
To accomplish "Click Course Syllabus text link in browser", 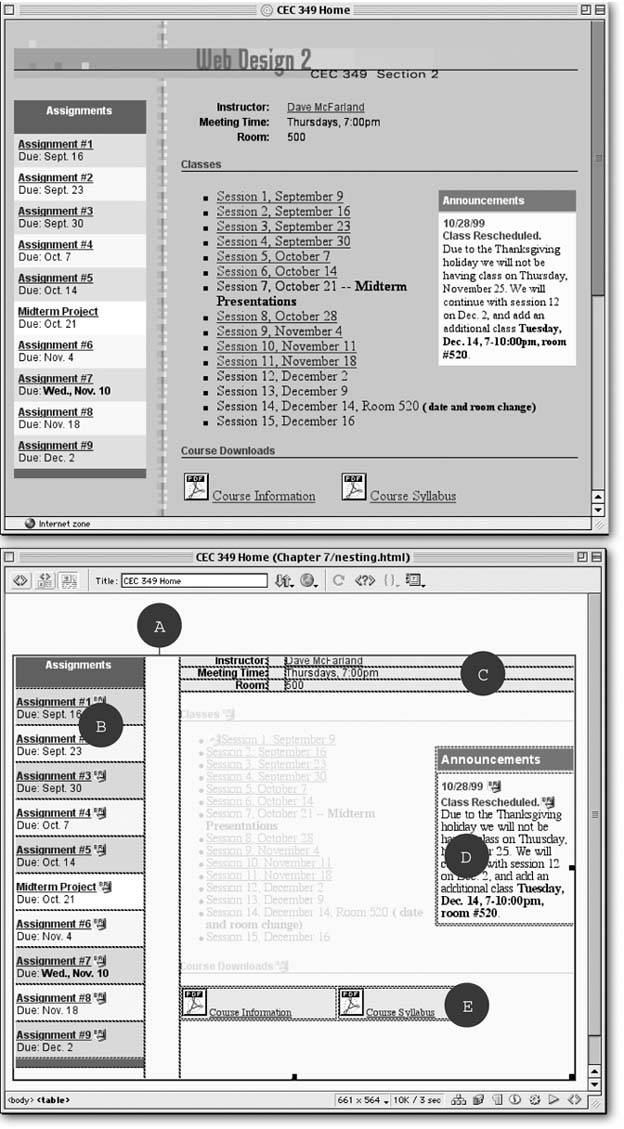I will (412, 496).
